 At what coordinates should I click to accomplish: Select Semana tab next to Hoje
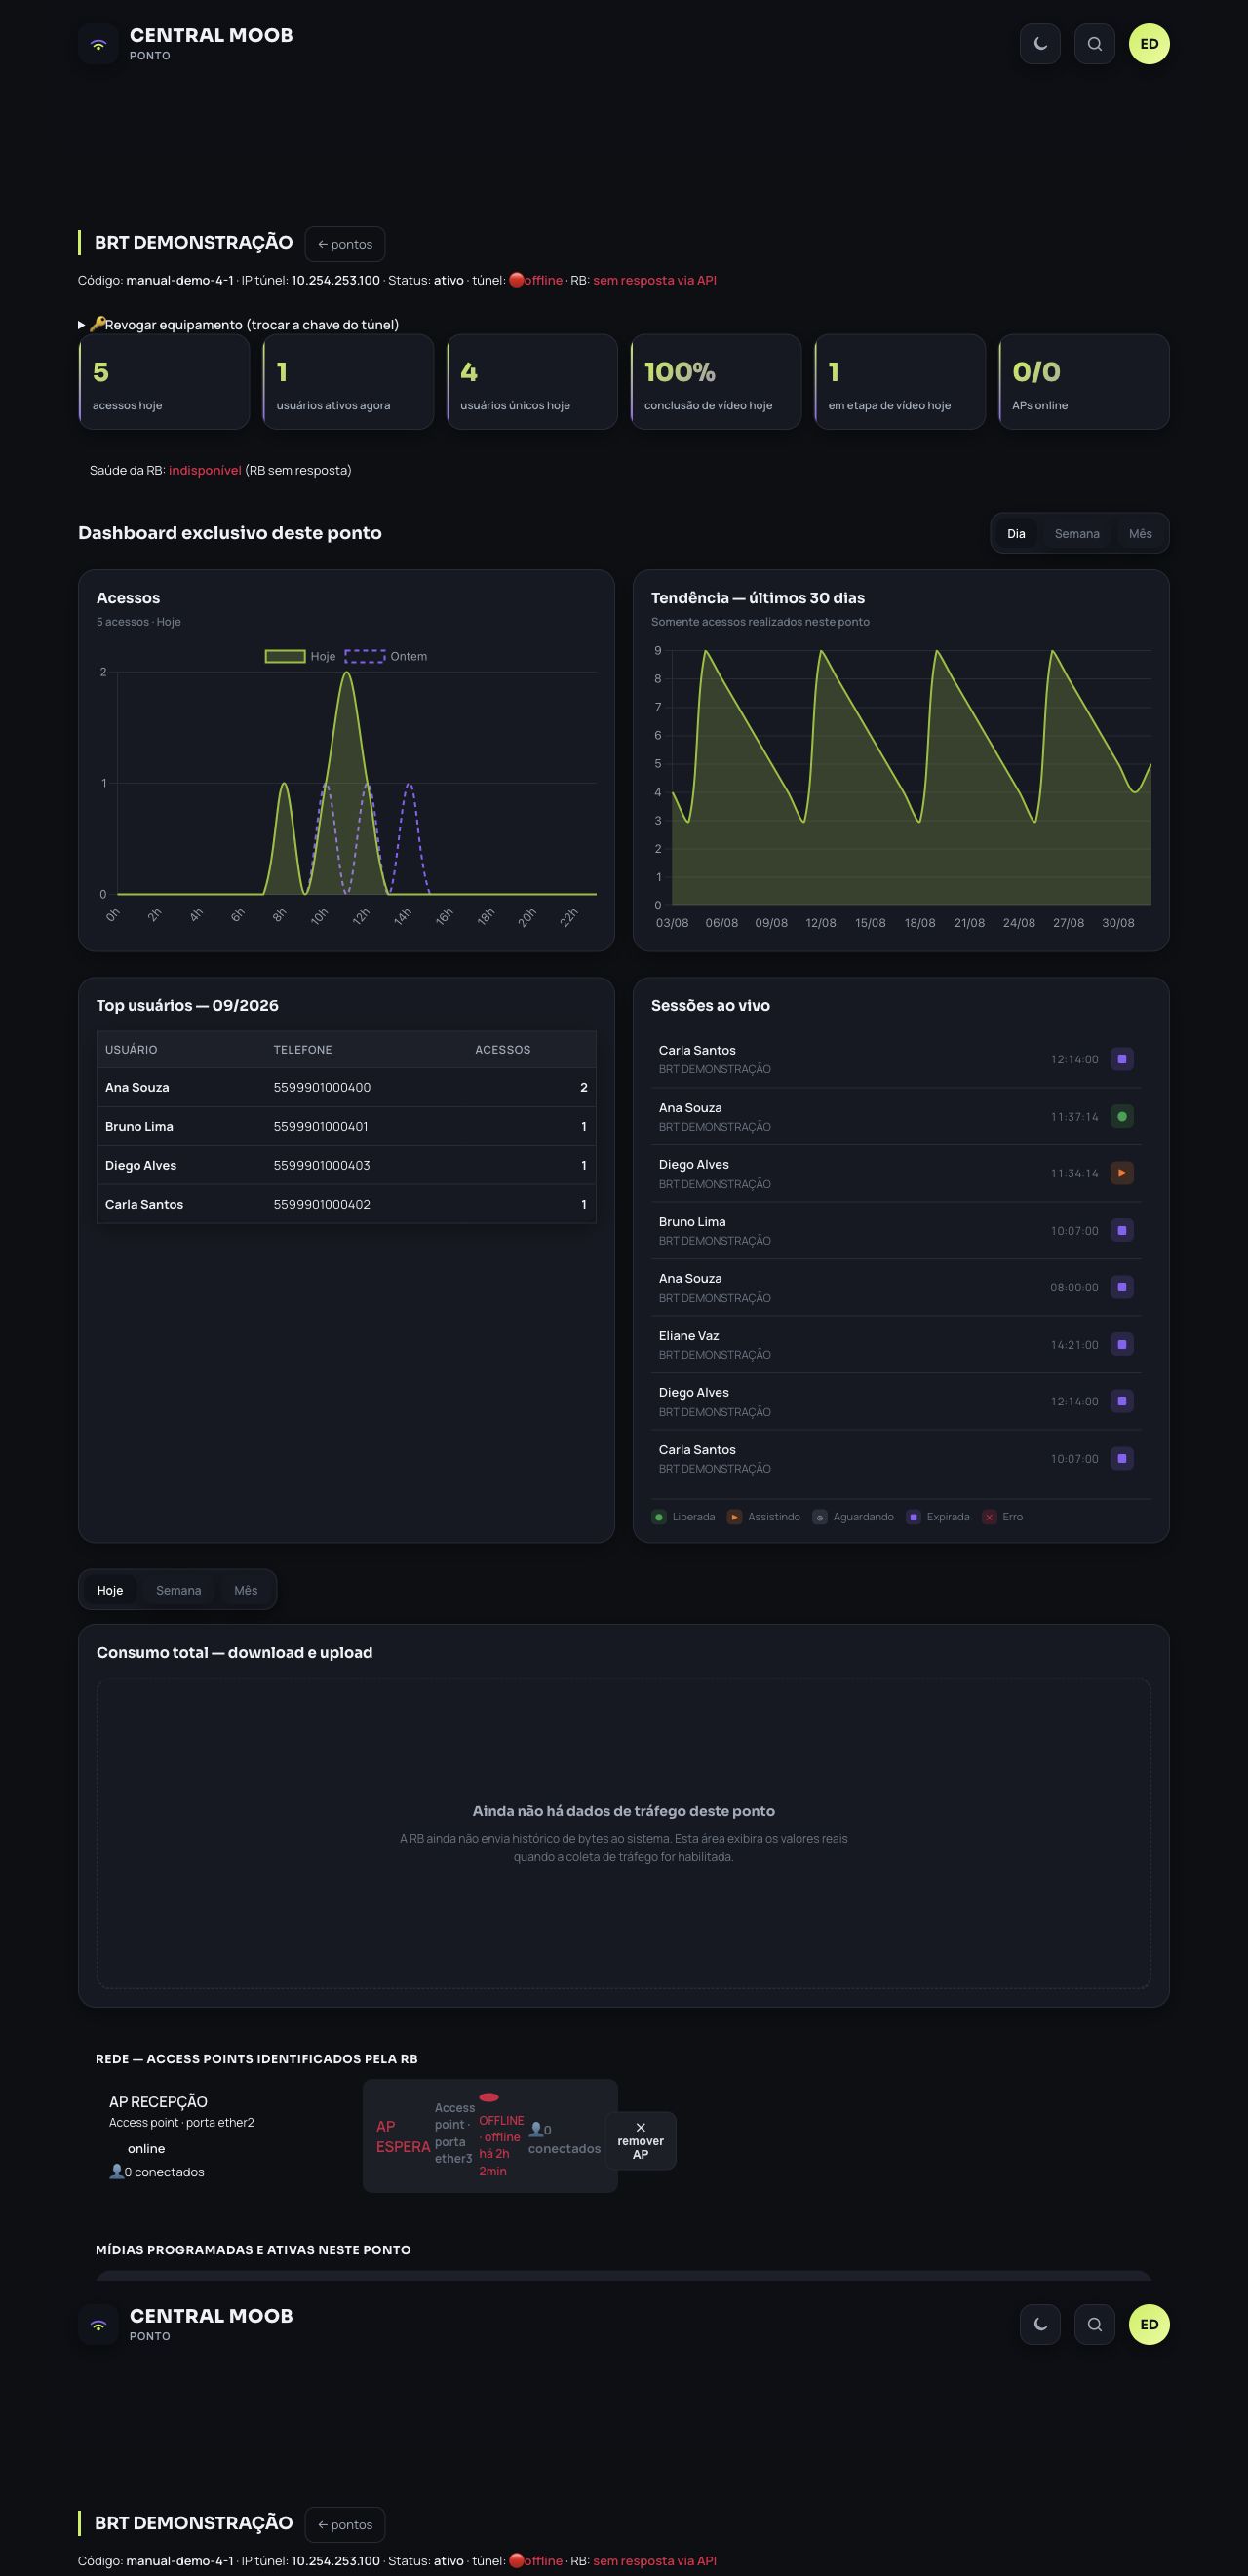pos(178,1590)
